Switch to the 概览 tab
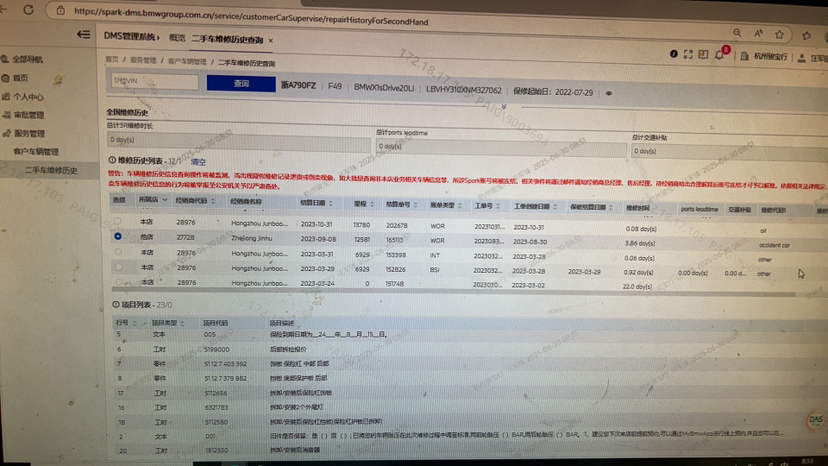This screenshot has width=828, height=466. [x=177, y=38]
